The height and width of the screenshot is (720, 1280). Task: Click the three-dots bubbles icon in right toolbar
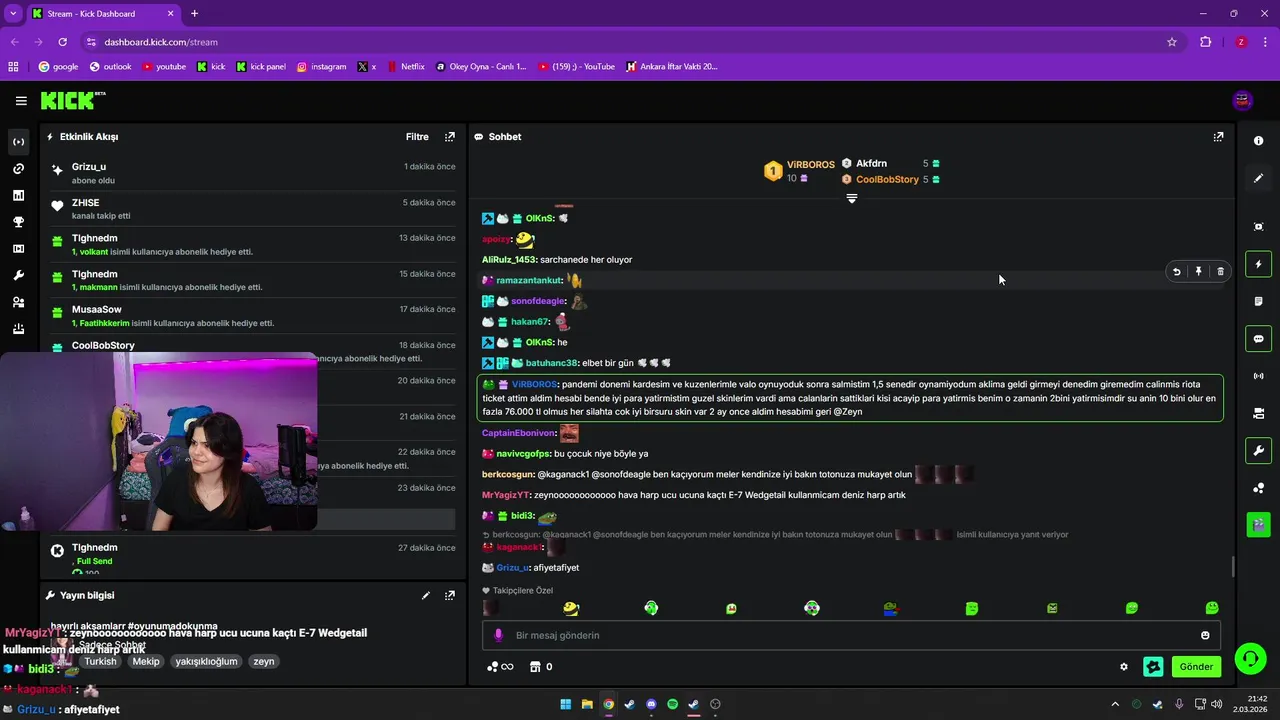[x=1259, y=488]
